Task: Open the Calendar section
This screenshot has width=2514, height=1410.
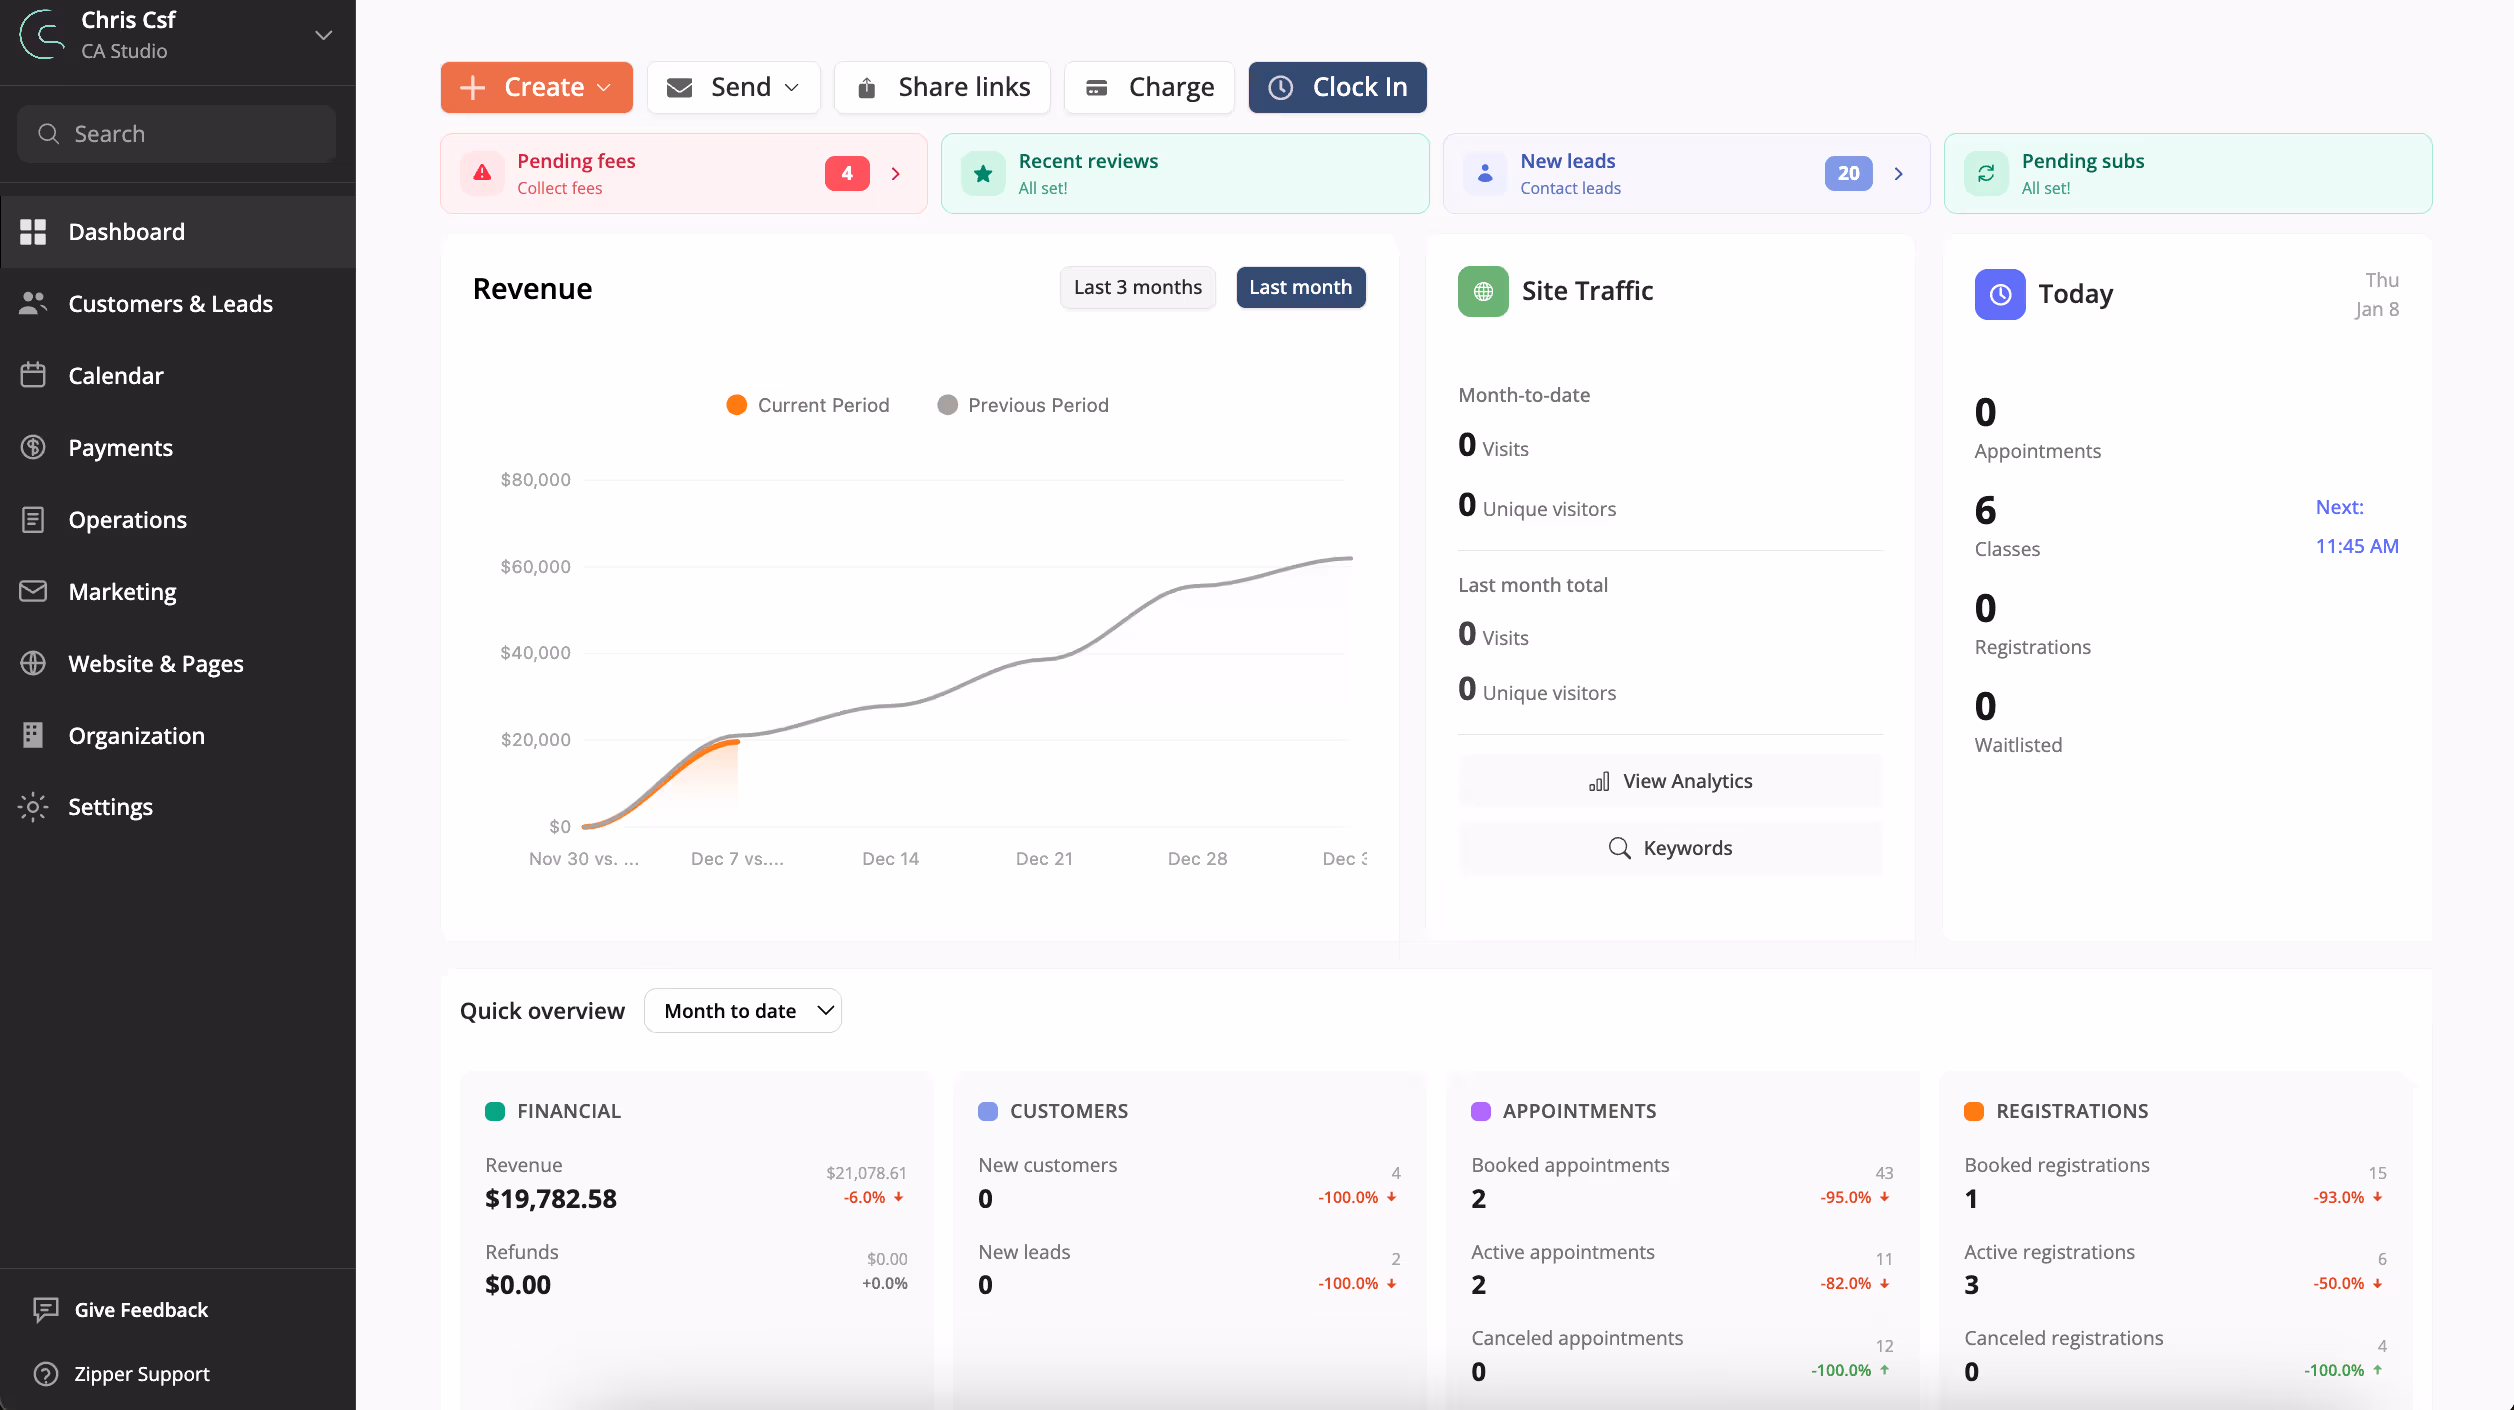Action: point(115,375)
